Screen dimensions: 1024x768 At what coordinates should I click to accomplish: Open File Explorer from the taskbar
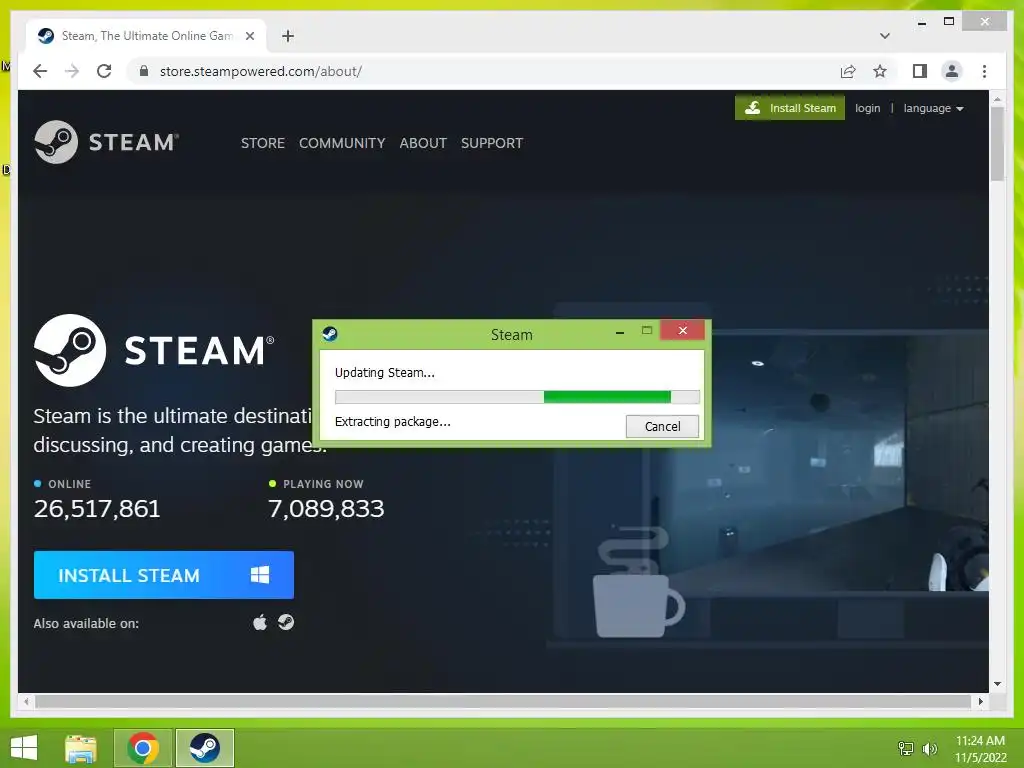(81, 748)
